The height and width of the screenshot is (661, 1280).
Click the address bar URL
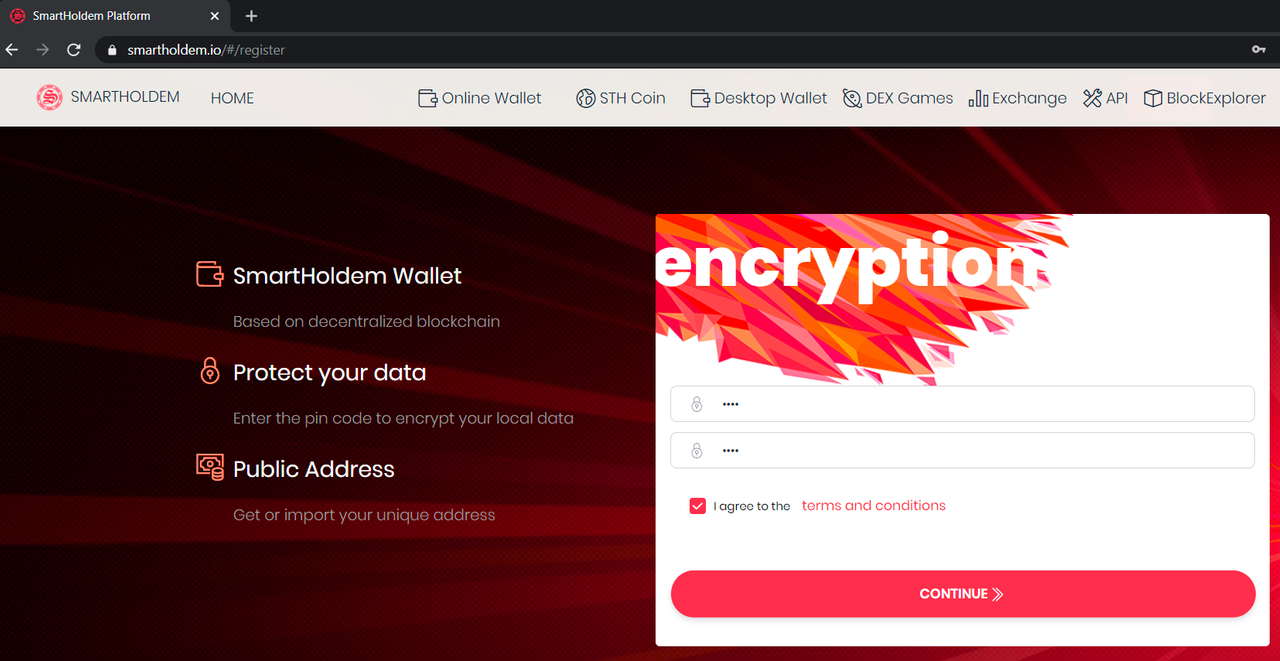206,49
